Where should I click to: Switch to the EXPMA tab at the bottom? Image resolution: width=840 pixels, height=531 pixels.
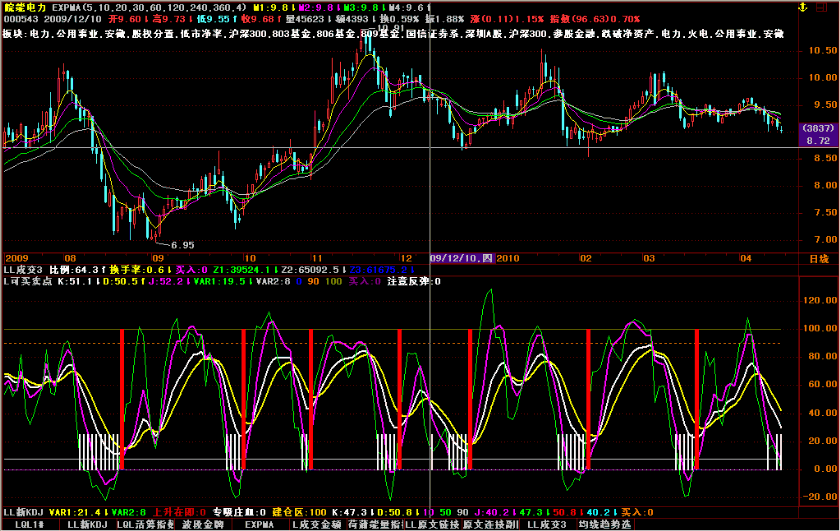[259, 524]
